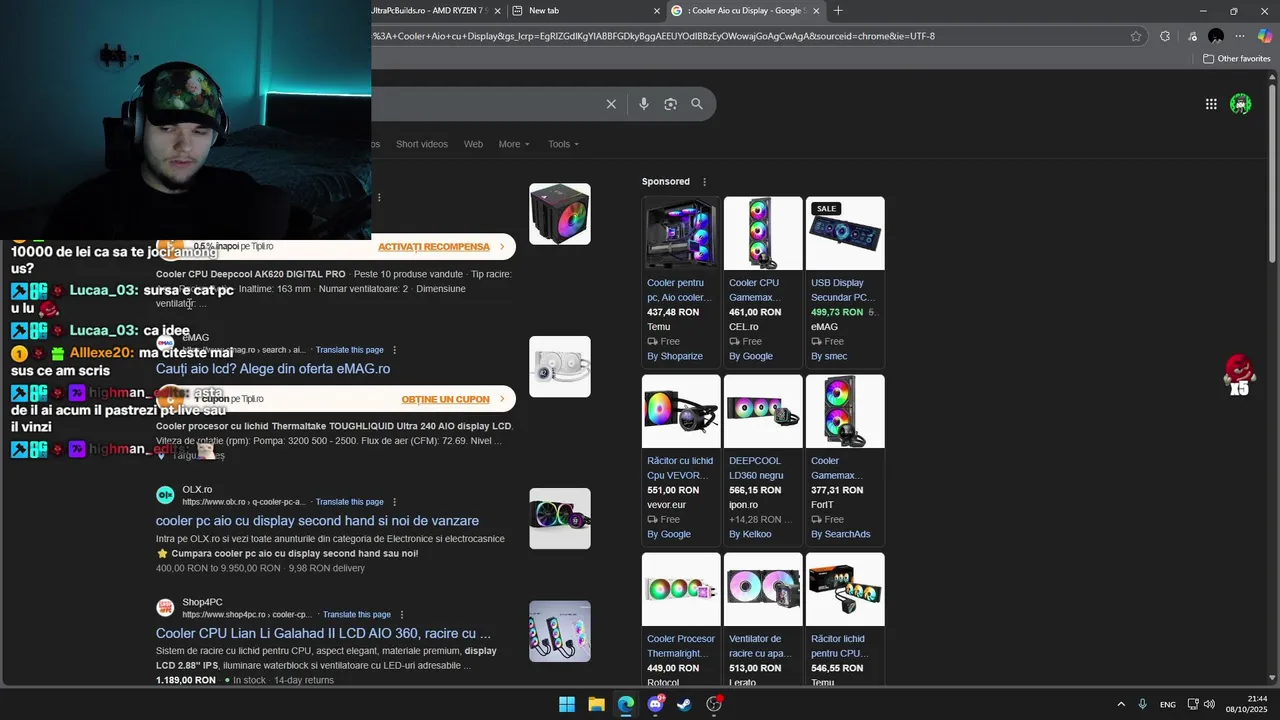Screen dimensions: 1280x720
Task: Open OBS Studio from taskbar
Action: click(714, 704)
